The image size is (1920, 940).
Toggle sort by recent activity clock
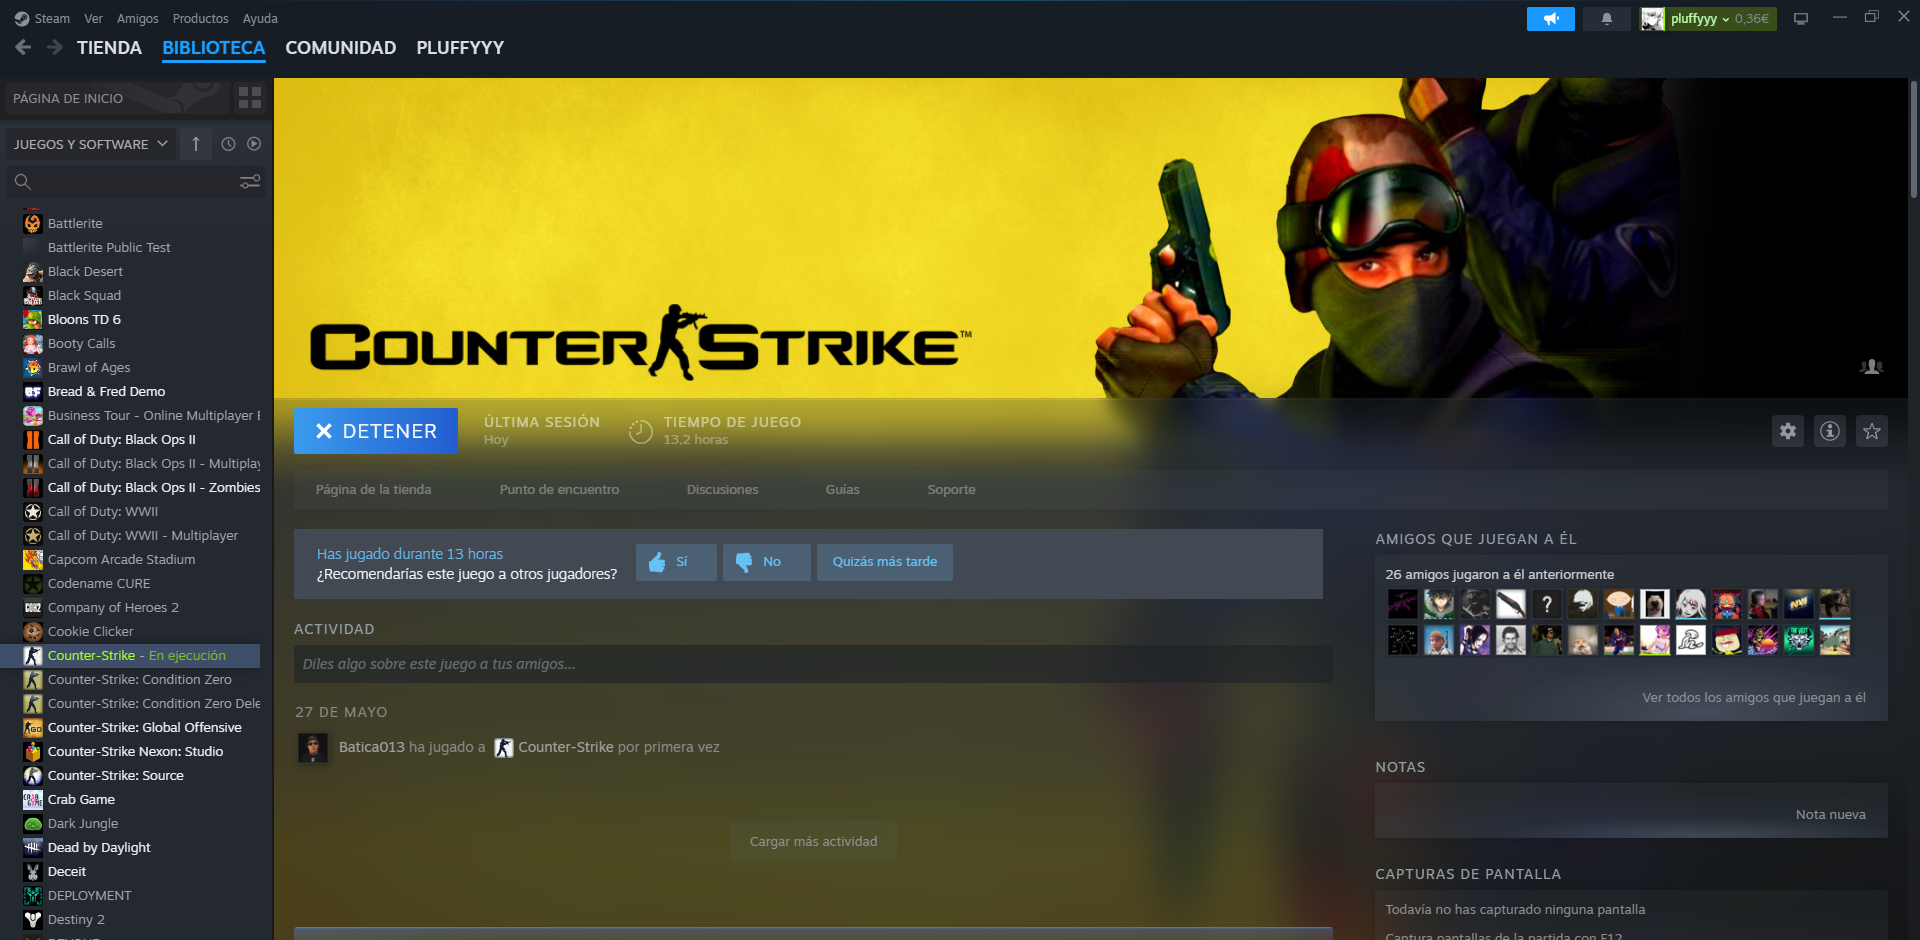(228, 144)
